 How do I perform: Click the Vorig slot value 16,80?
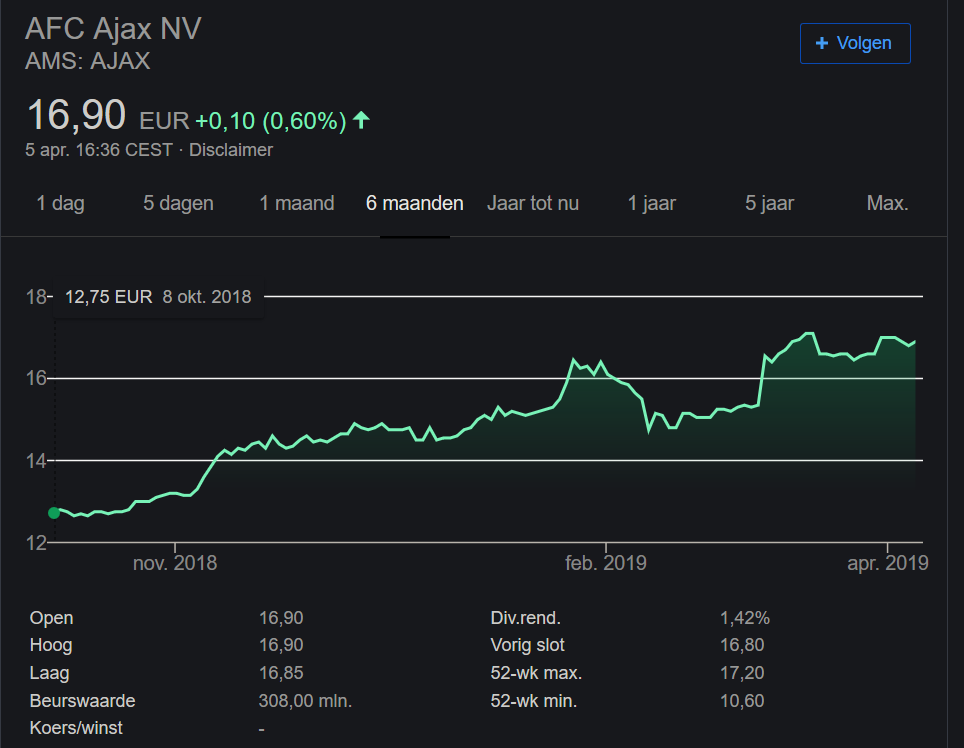point(742,645)
